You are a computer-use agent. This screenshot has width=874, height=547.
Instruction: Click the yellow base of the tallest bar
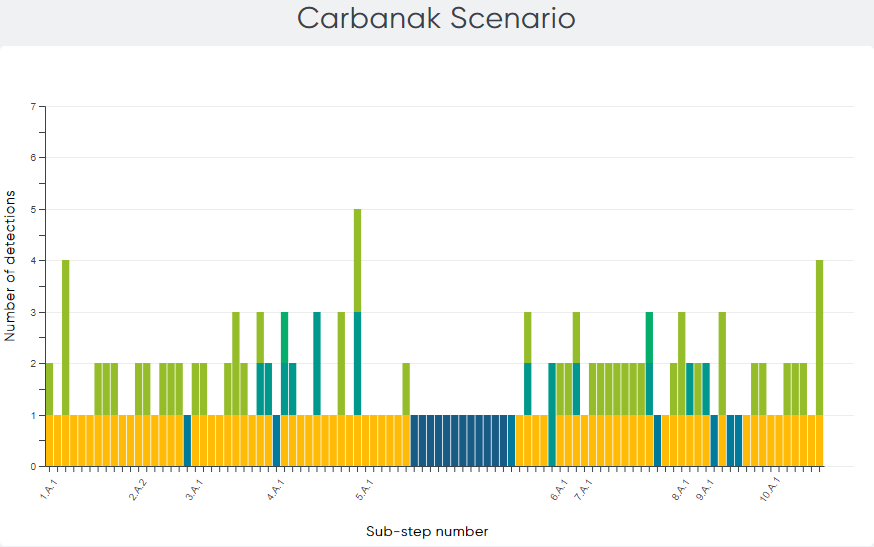point(357,440)
